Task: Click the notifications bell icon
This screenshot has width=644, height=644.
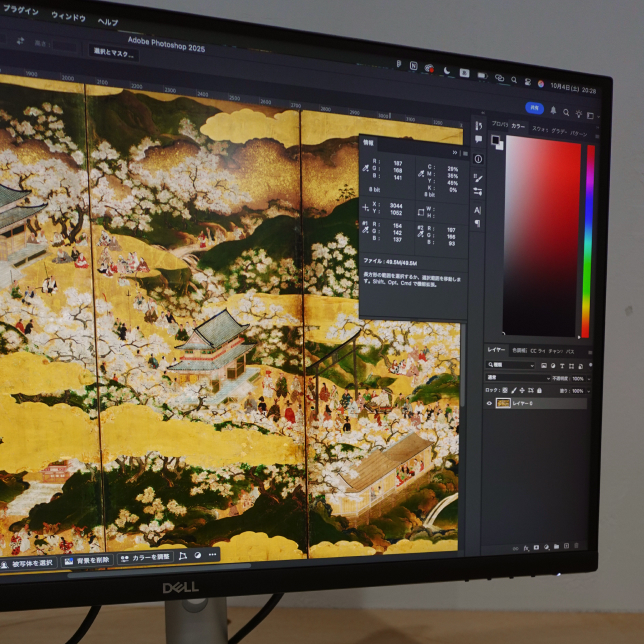Action: pos(553,110)
